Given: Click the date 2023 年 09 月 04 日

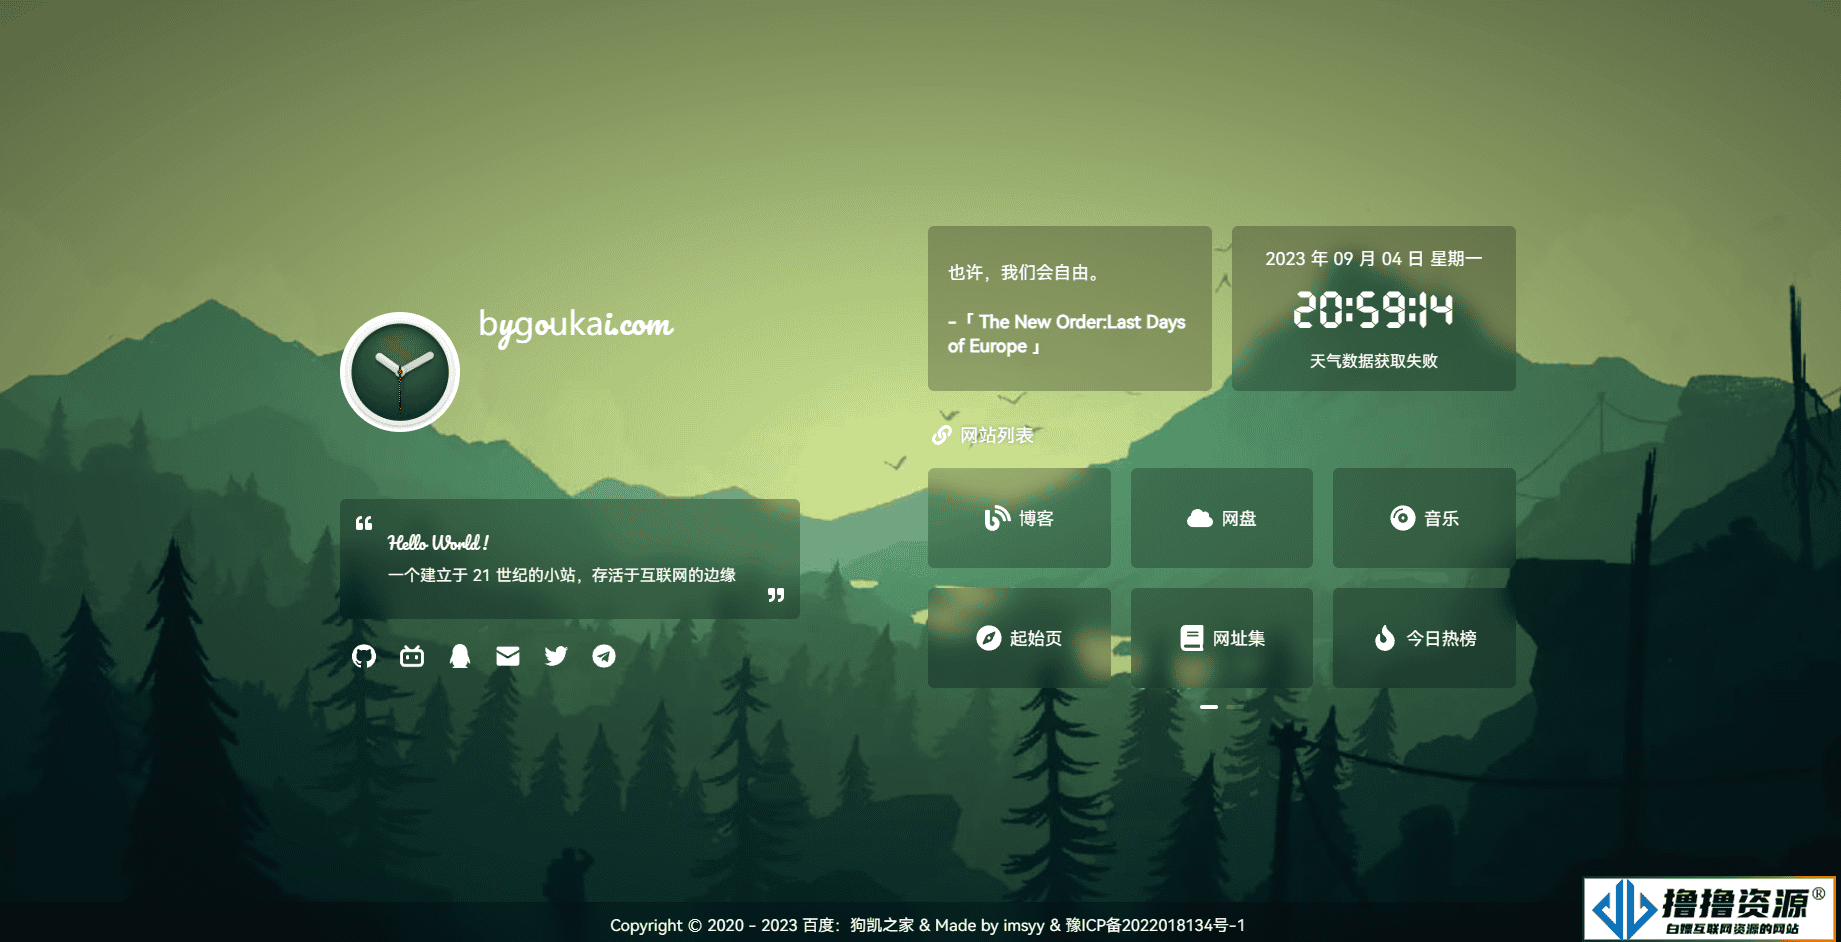Looking at the screenshot, I should click(1344, 258).
